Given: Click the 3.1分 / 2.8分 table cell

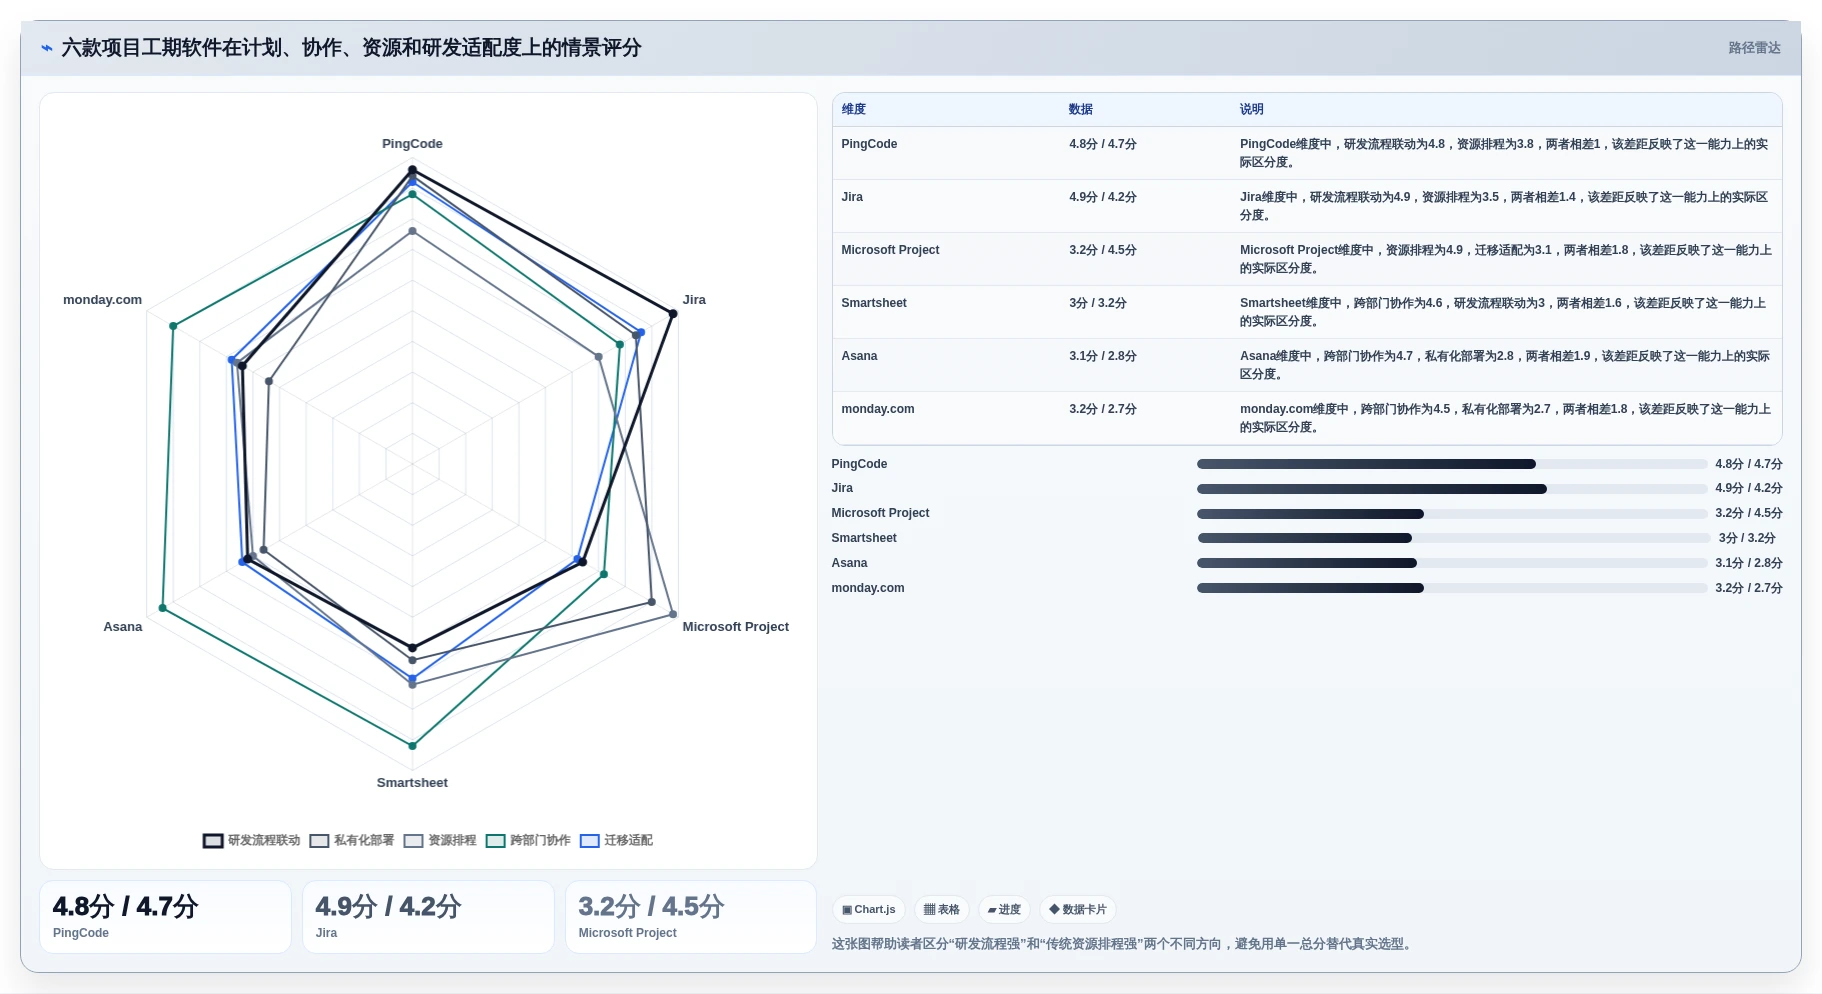Looking at the screenshot, I should [1102, 356].
